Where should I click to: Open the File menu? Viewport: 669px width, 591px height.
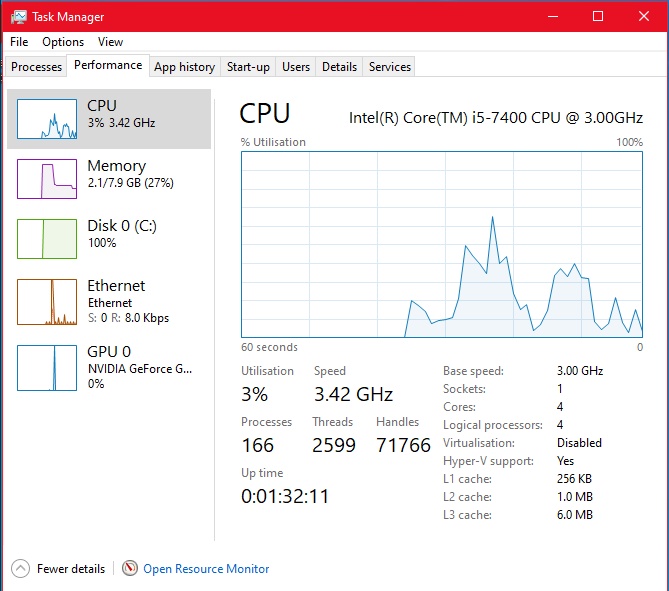(19, 42)
